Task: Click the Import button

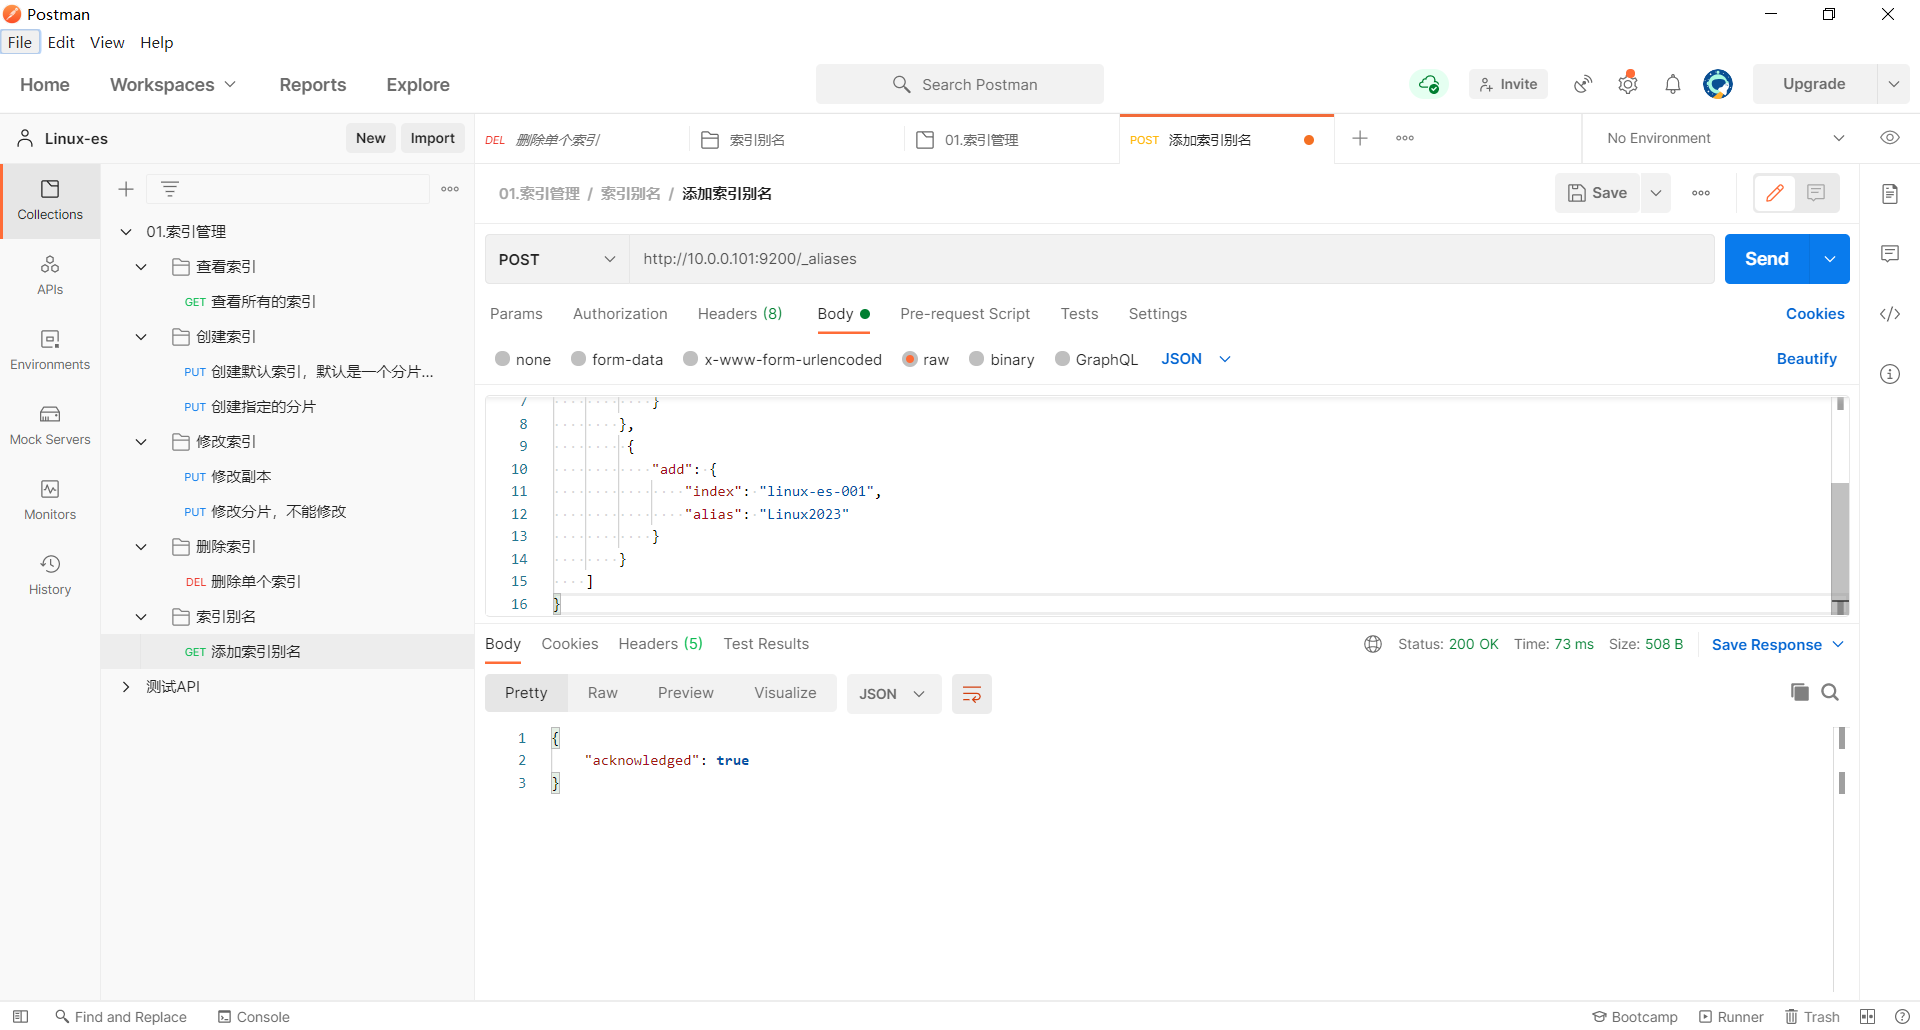Action: 432,138
